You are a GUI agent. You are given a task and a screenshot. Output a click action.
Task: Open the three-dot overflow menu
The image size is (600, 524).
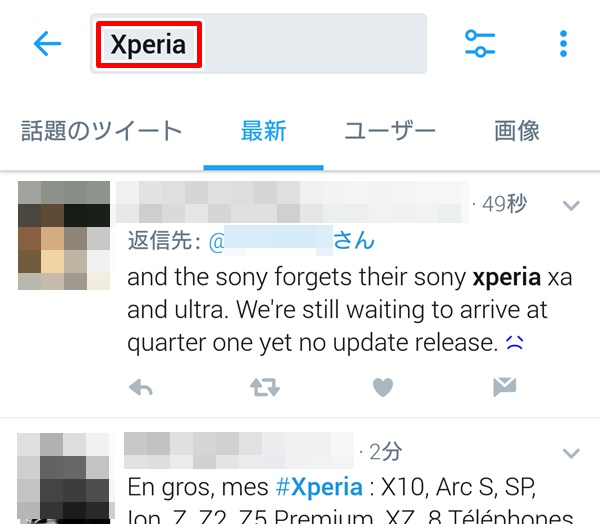[563, 44]
